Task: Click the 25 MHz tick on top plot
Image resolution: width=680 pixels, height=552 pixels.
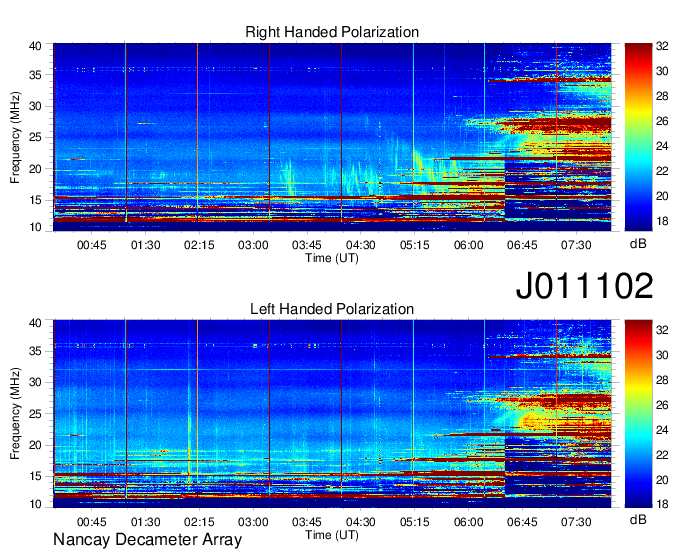Action: coord(35,137)
